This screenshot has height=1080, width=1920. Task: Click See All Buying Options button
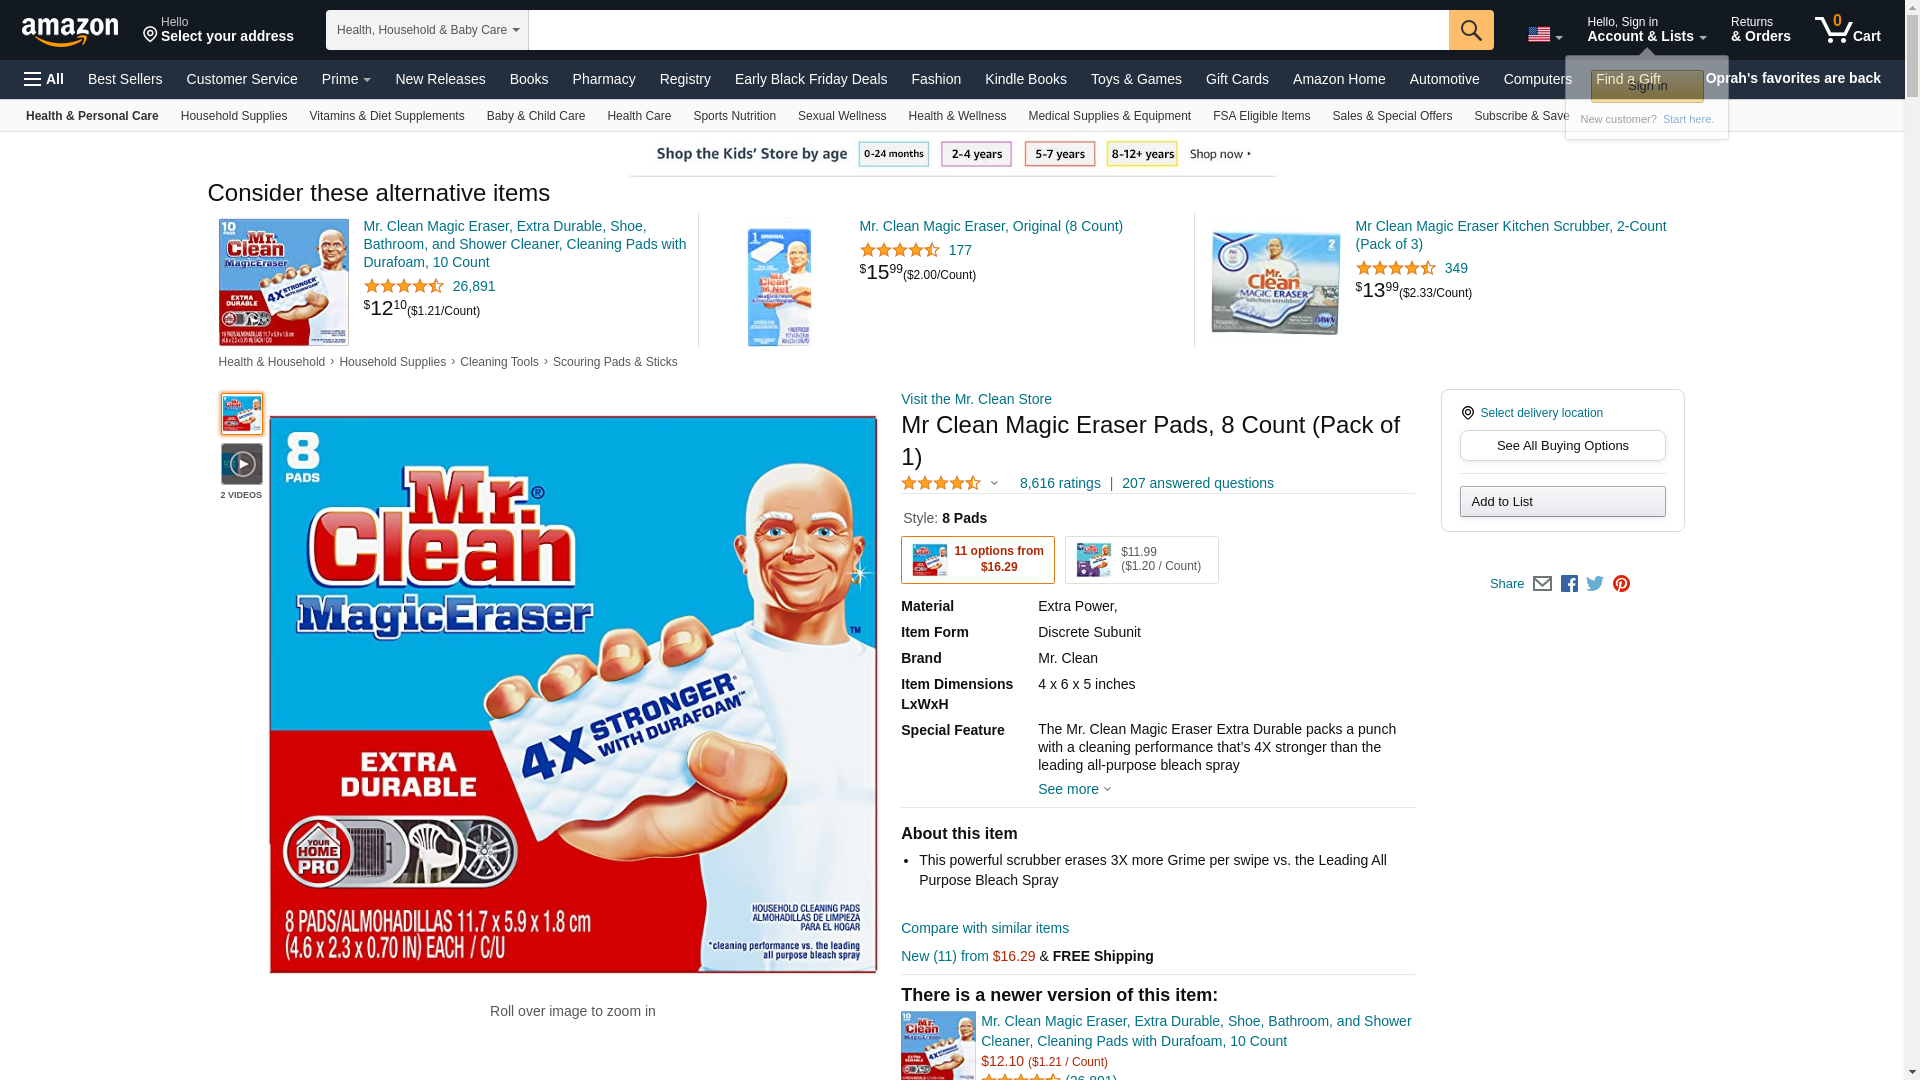pyautogui.click(x=1562, y=446)
